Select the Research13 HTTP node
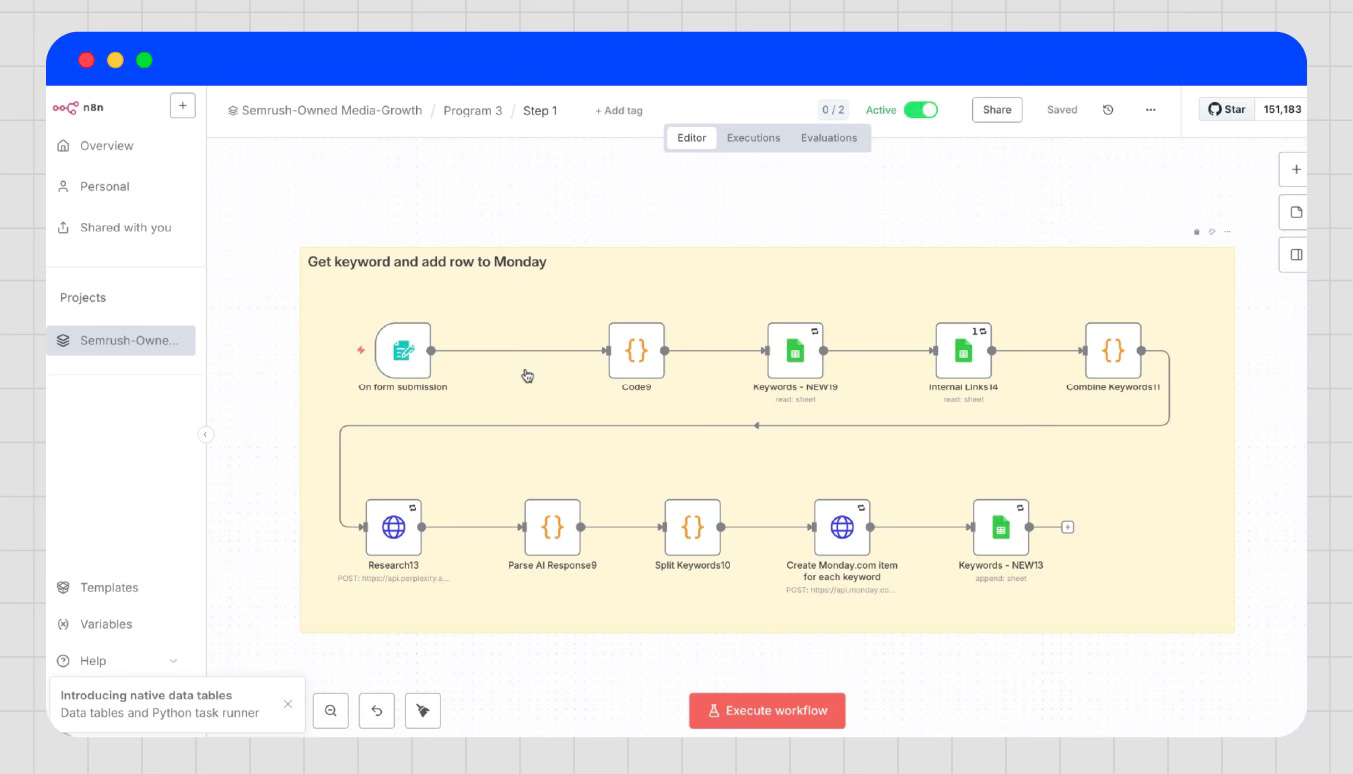The width and height of the screenshot is (1353, 774). [394, 527]
